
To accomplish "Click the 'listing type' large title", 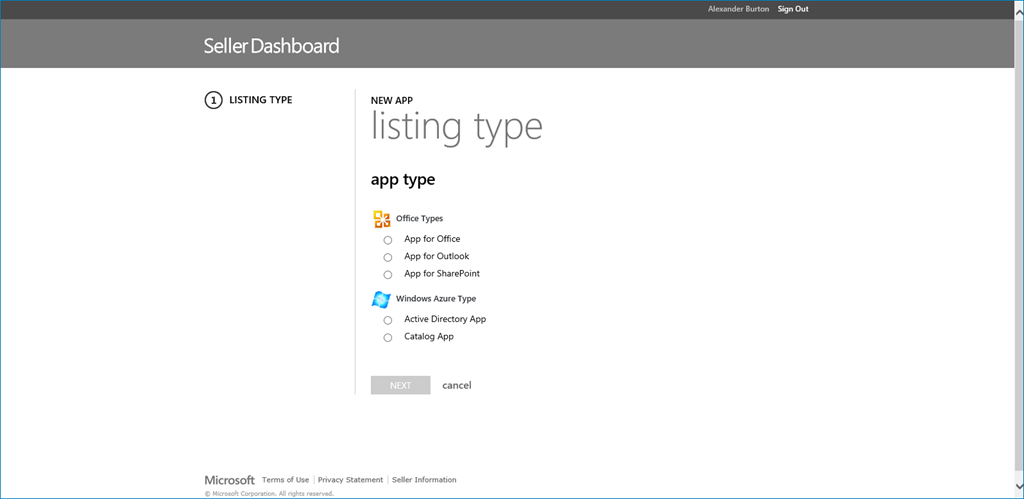I will [456, 127].
